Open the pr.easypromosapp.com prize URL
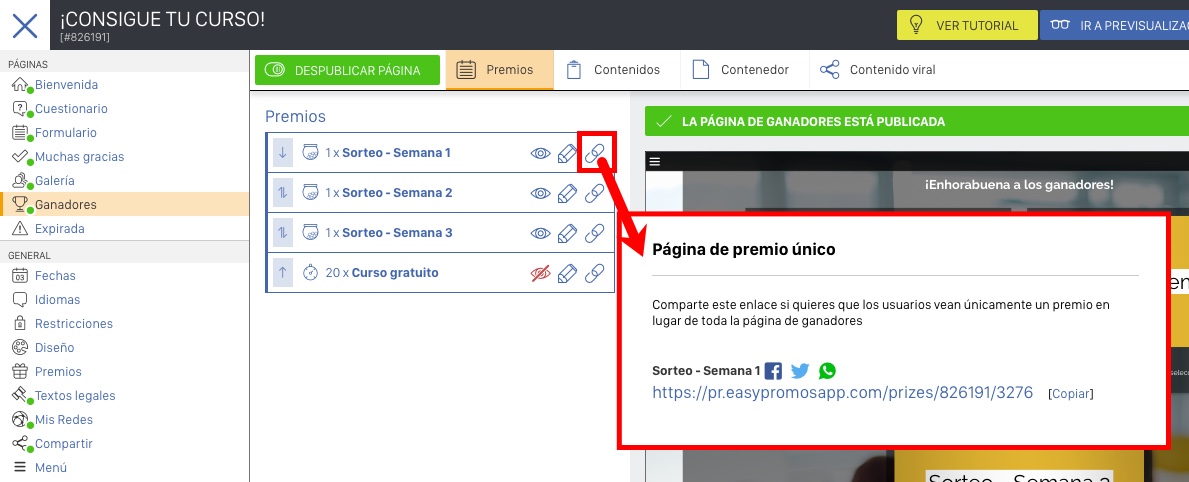1189x482 pixels. [842, 393]
